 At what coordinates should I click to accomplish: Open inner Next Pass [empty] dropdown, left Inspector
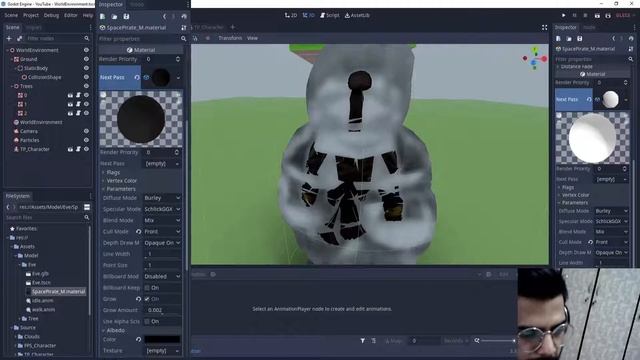click(x=162, y=163)
